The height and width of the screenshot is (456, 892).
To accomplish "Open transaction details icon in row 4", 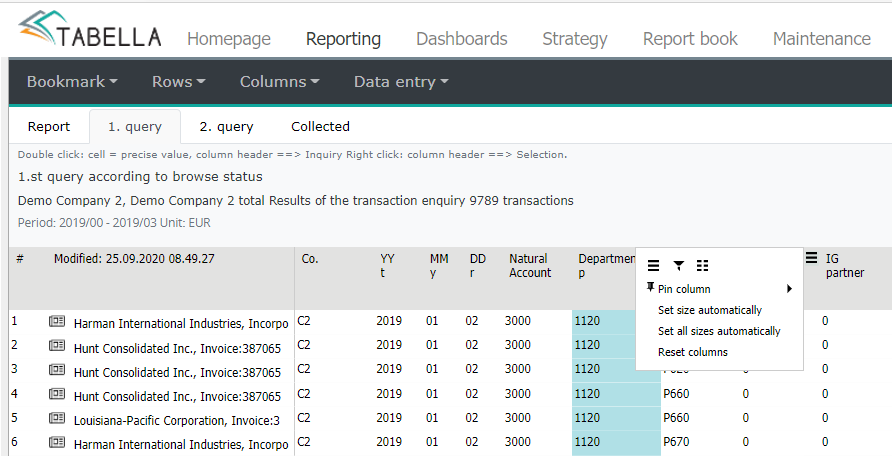I will (57, 393).
